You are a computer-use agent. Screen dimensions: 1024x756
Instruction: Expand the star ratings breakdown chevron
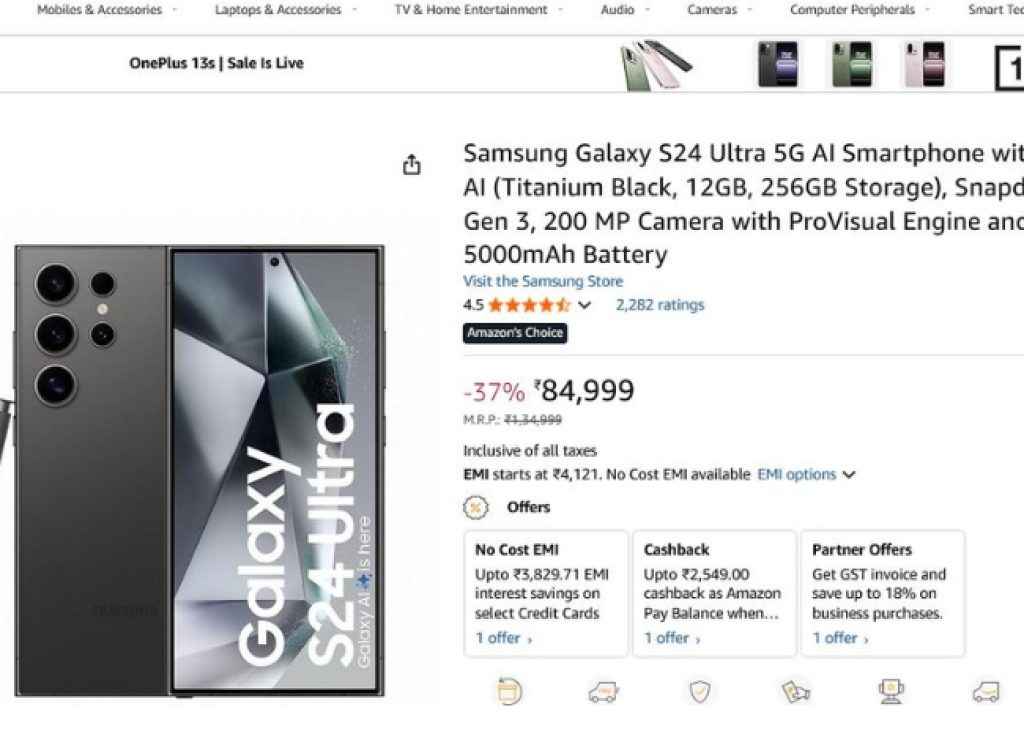coord(584,305)
